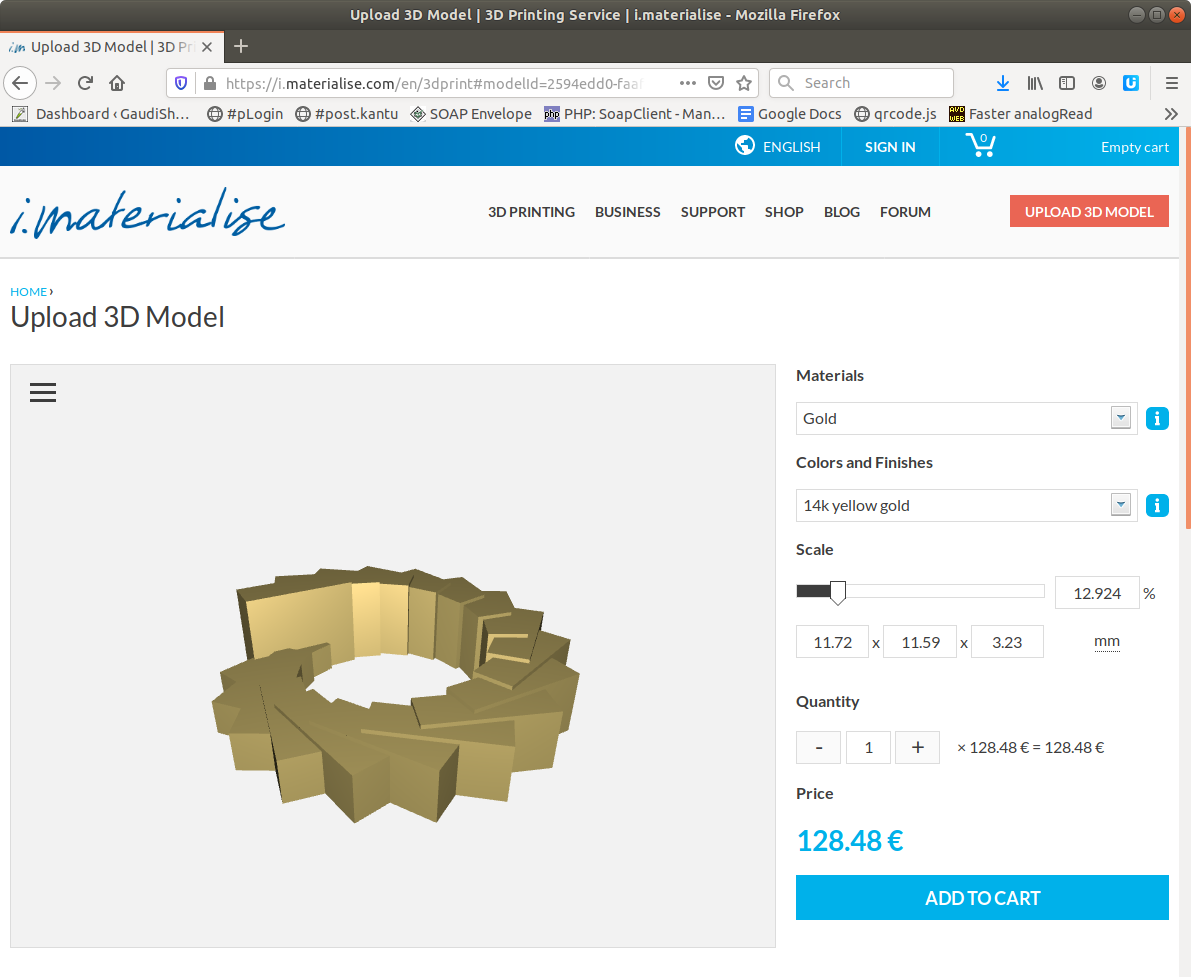Open the SOAP Envelope bookmark
This screenshot has height=977, width=1191.
[x=471, y=114]
